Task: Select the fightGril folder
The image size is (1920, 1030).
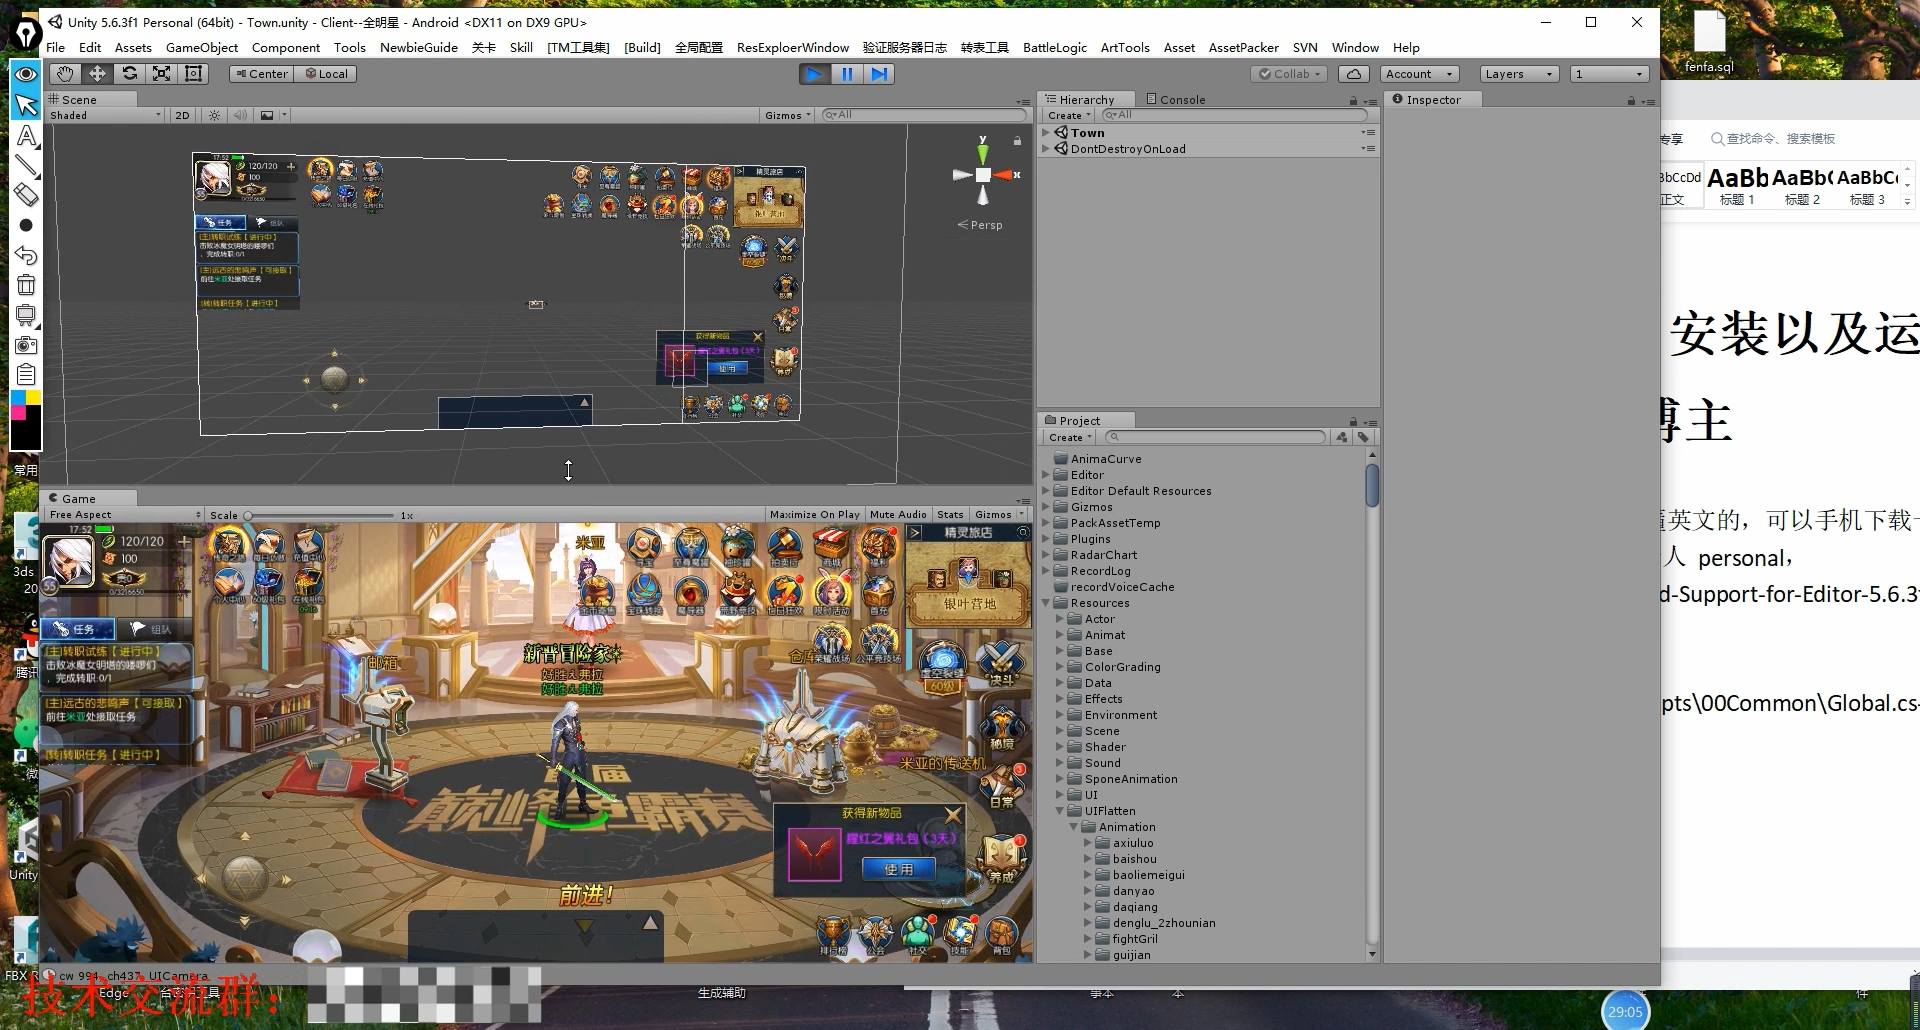Action: pos(1134,939)
